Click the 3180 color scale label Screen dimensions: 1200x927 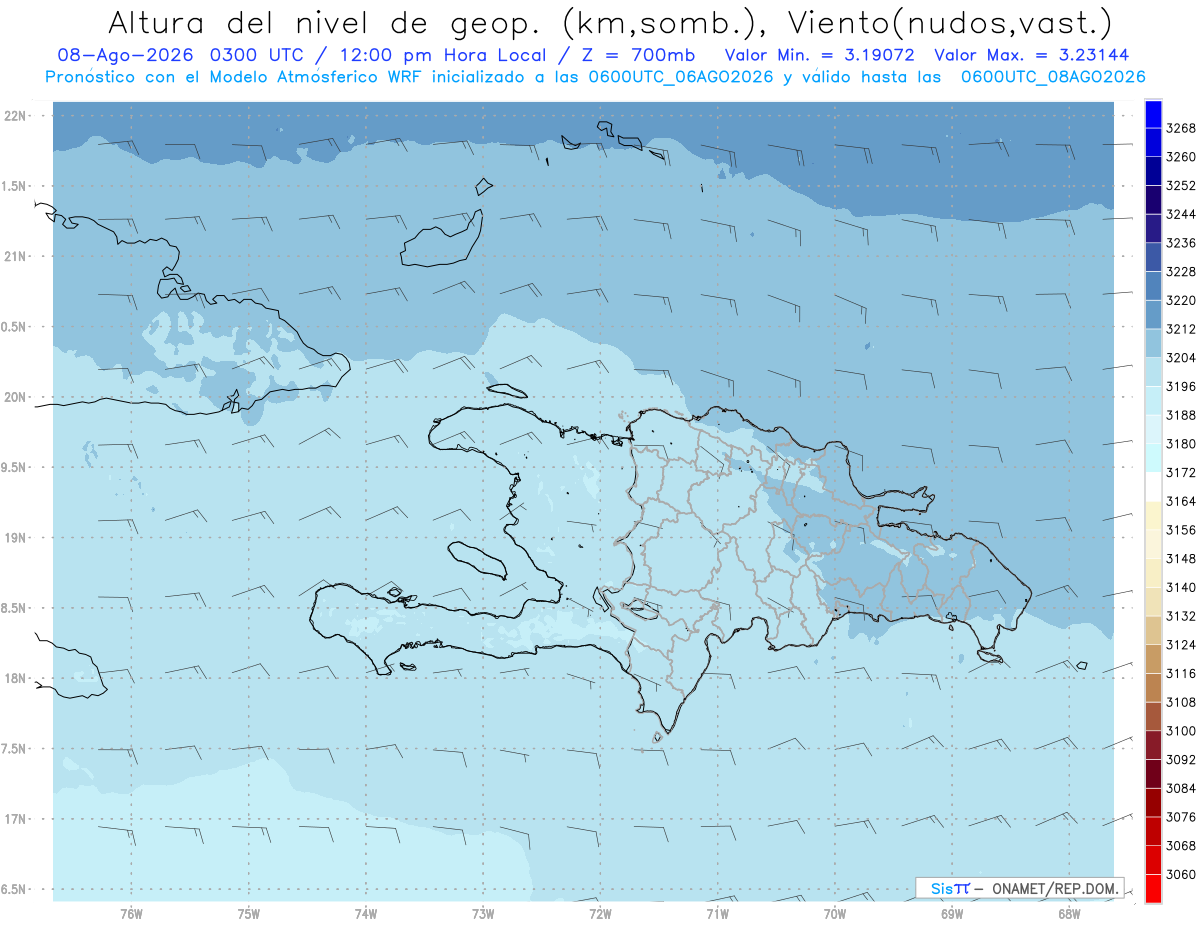click(x=1181, y=444)
